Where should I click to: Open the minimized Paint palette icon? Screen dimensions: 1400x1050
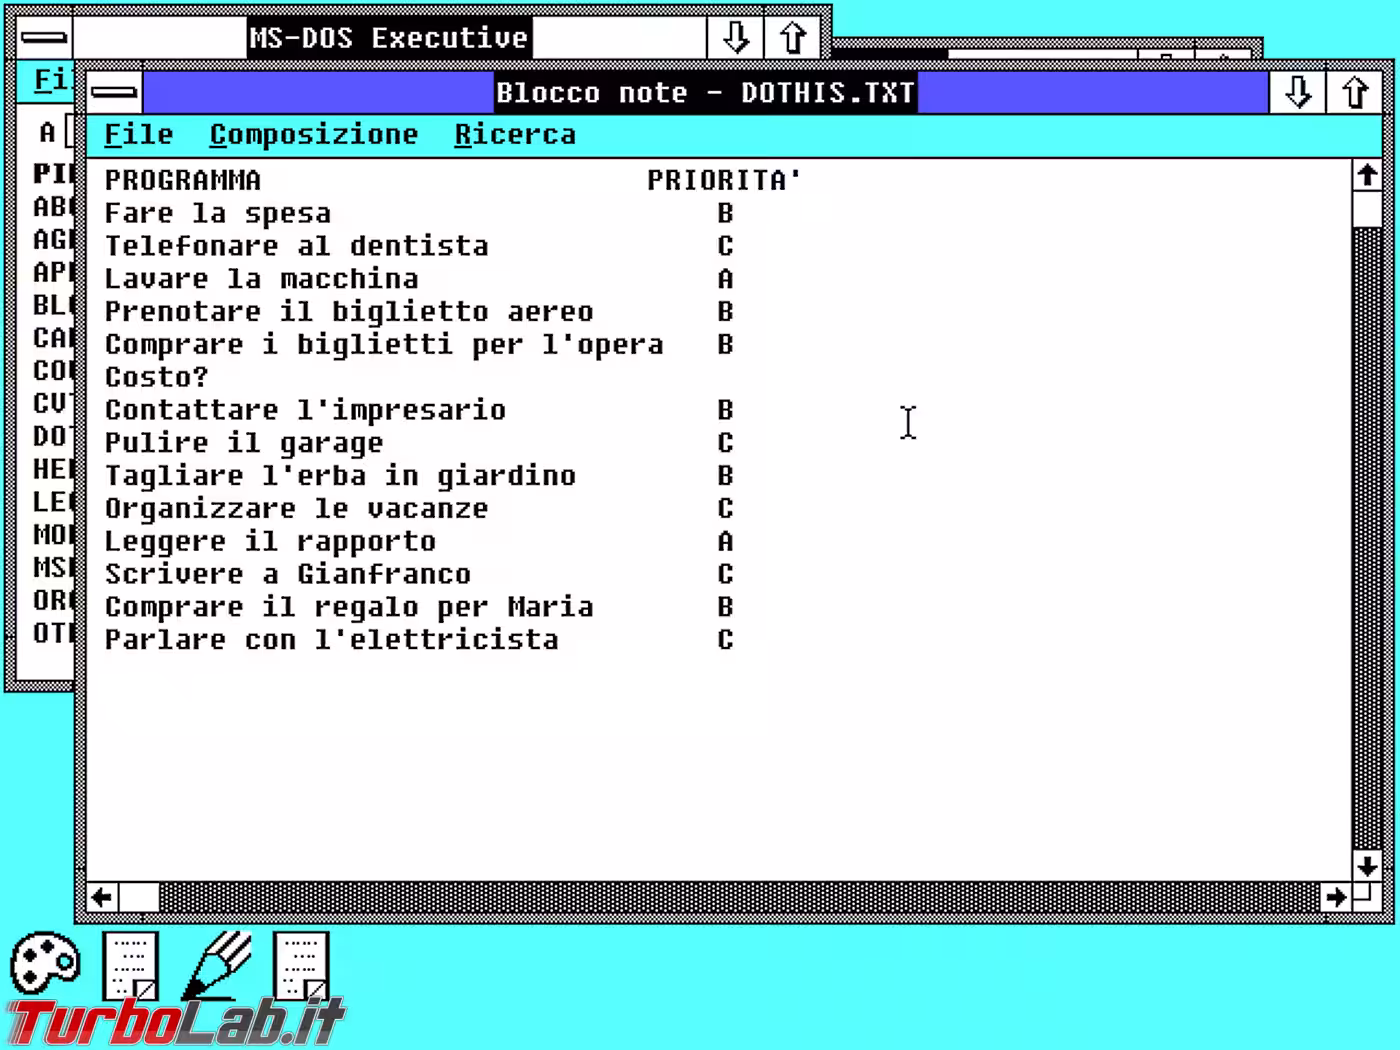(45, 965)
